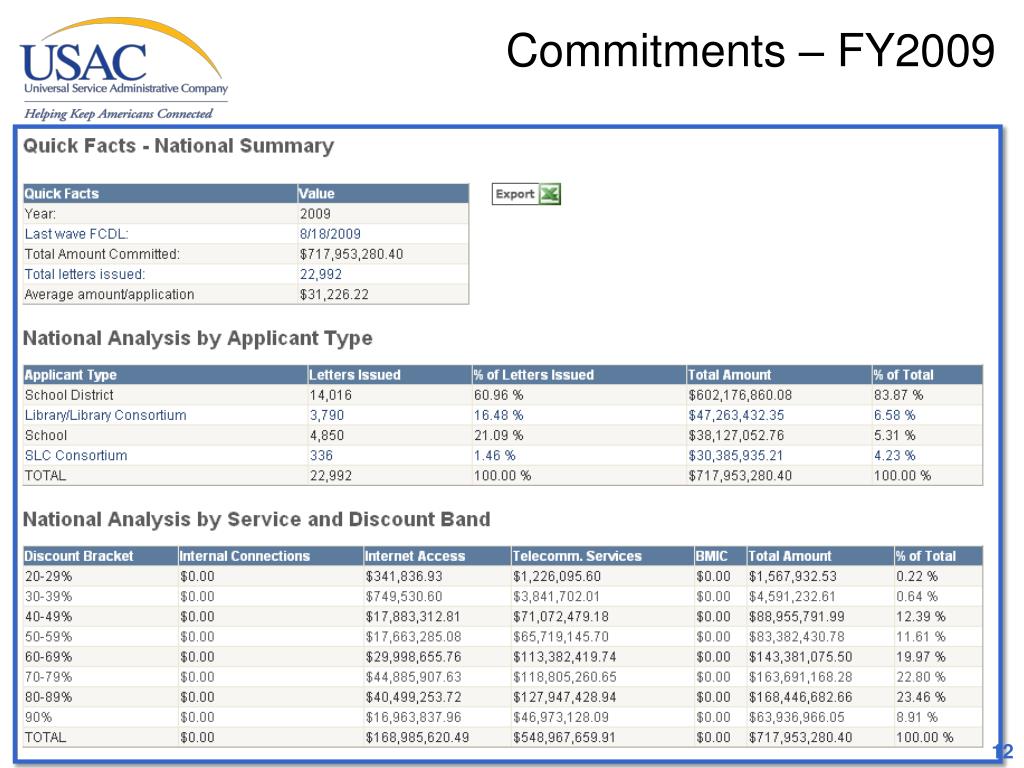
Task: Select the $717,953,280.40 Total Amount Committed value
Action: pyautogui.click(x=351, y=254)
